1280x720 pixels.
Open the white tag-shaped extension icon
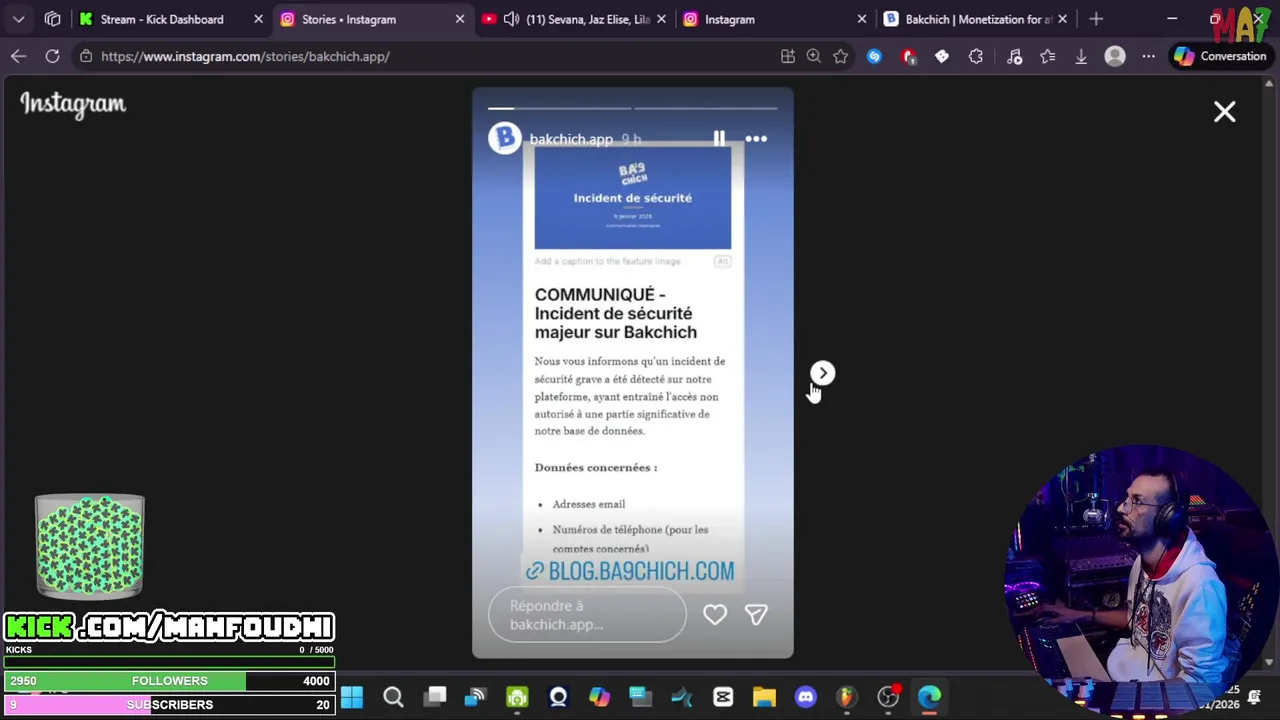942,56
